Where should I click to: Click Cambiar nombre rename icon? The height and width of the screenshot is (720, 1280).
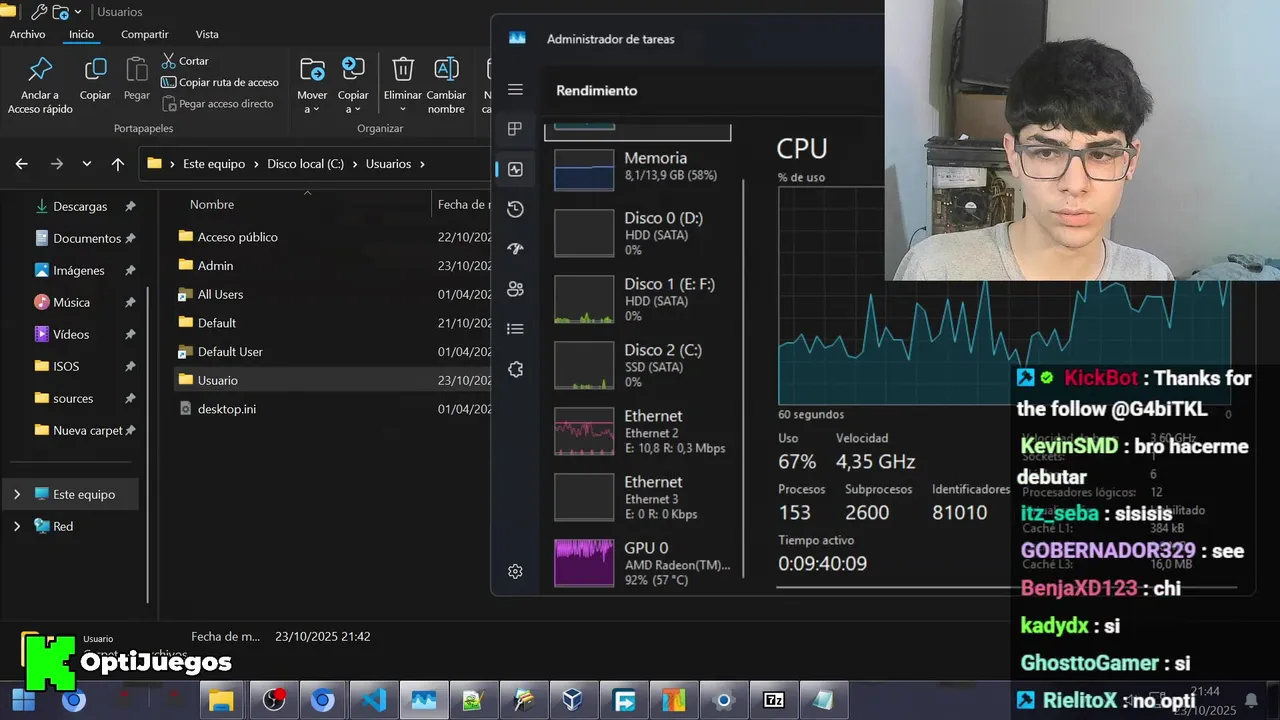pyautogui.click(x=446, y=69)
